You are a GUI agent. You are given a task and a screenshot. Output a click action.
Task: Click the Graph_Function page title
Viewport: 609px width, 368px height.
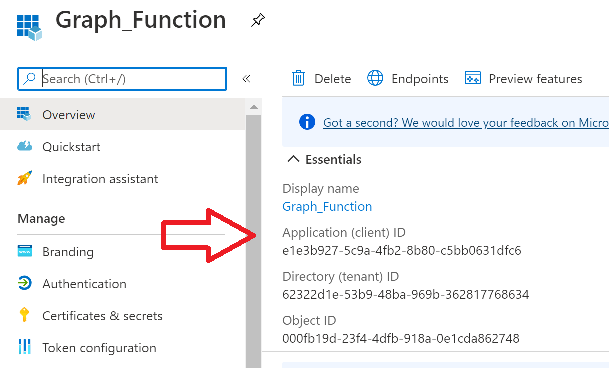pos(141,20)
